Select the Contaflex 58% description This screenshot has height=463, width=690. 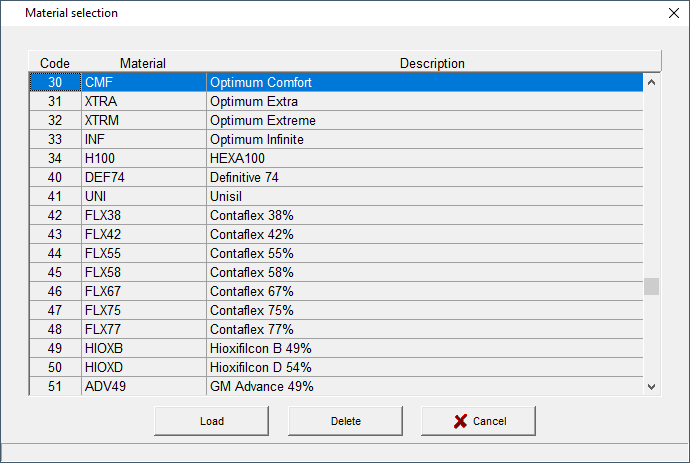(425, 272)
